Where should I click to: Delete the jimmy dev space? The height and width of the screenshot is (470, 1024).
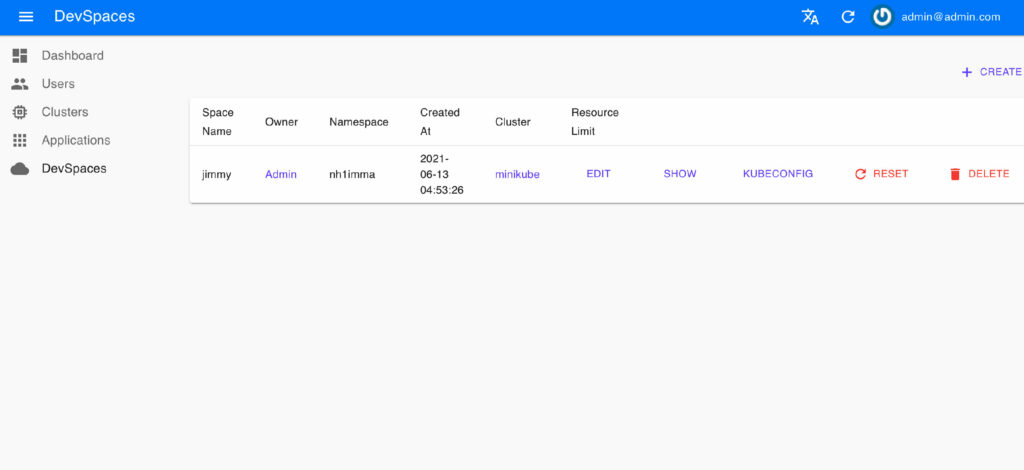pos(979,174)
